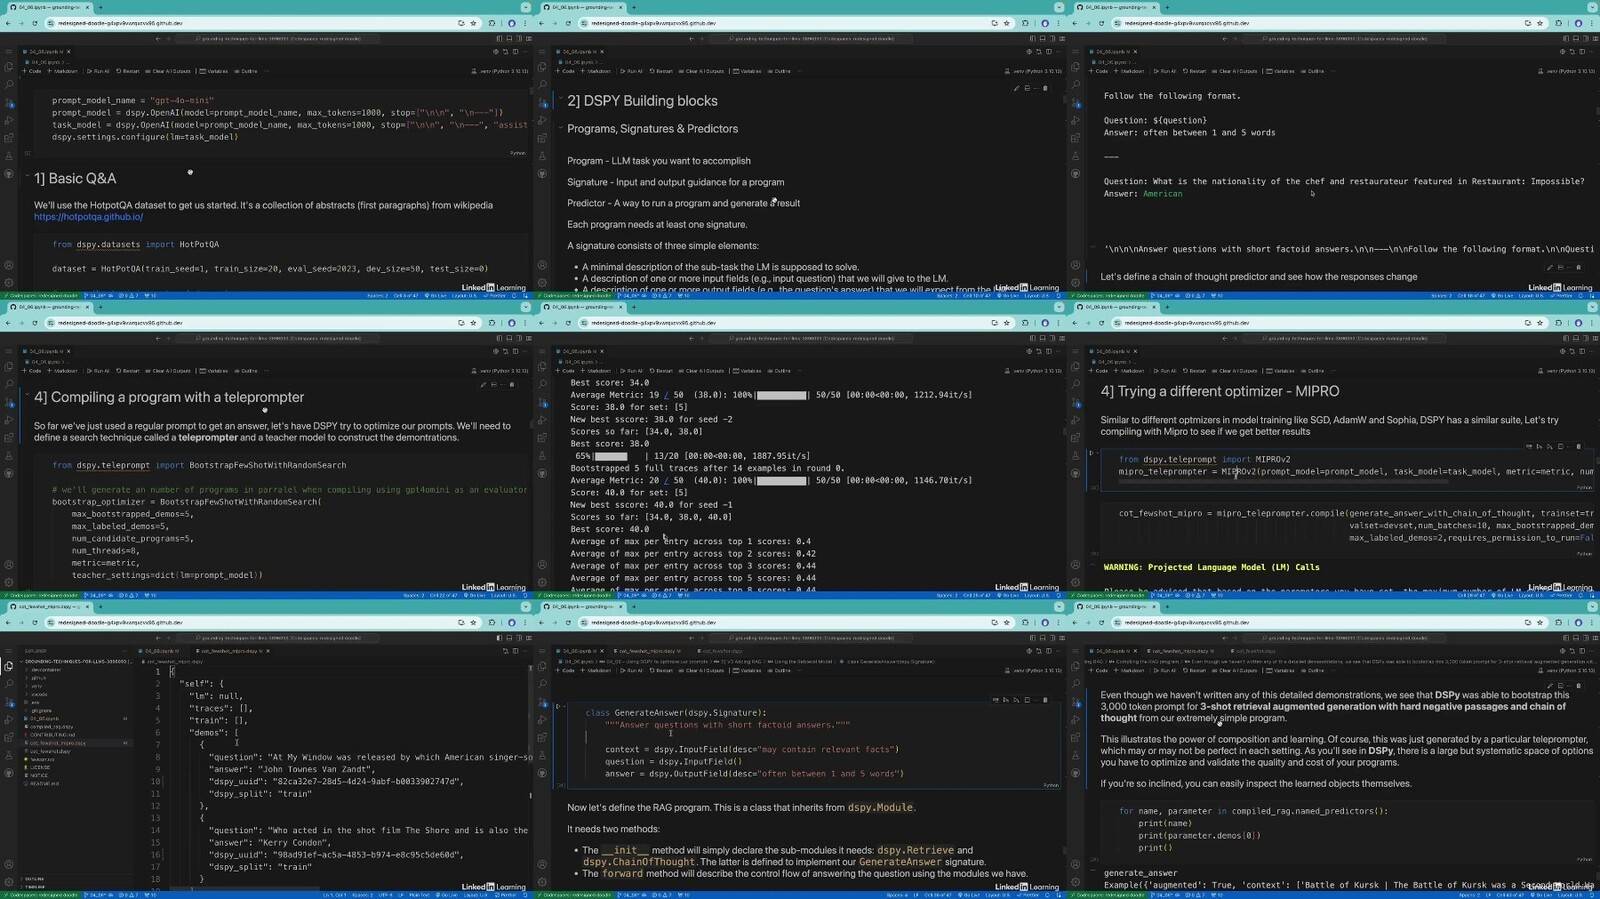Open Run and Debug in Restaurant Impossible window
This screenshot has height=899, width=1600.
(x=1076, y=120)
